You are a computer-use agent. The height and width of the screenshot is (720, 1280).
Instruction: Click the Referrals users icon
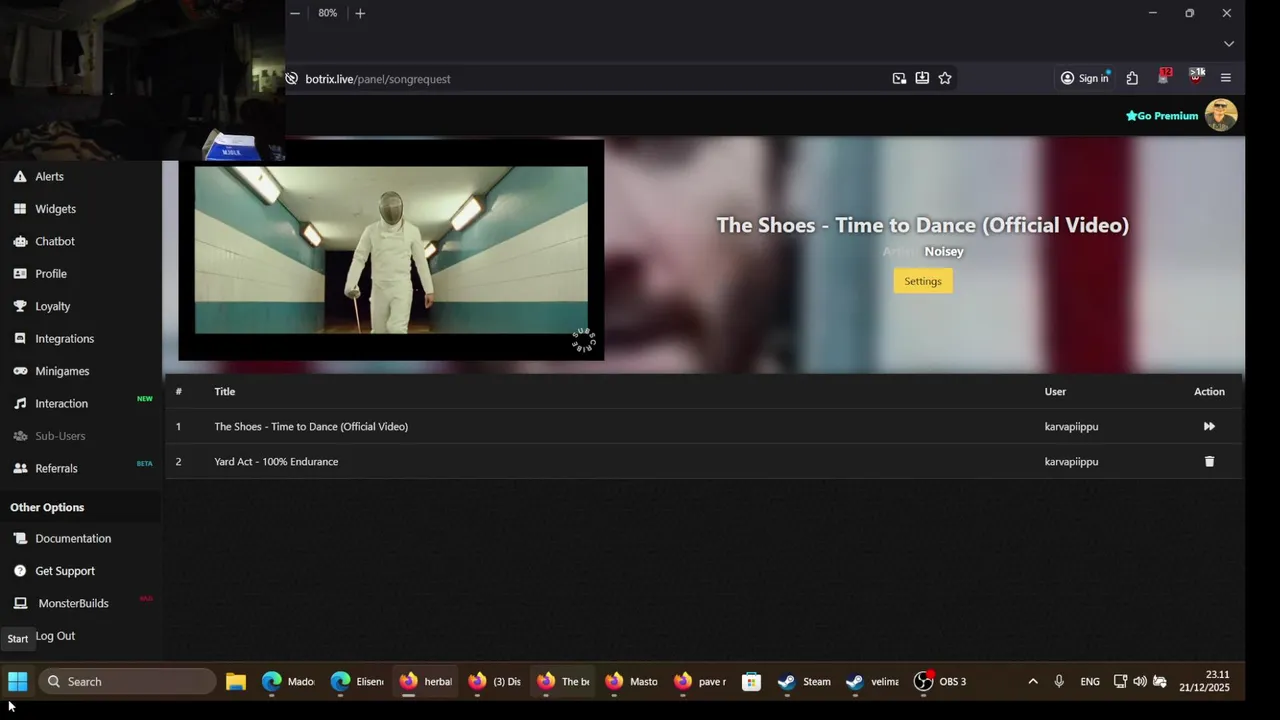click(x=20, y=468)
